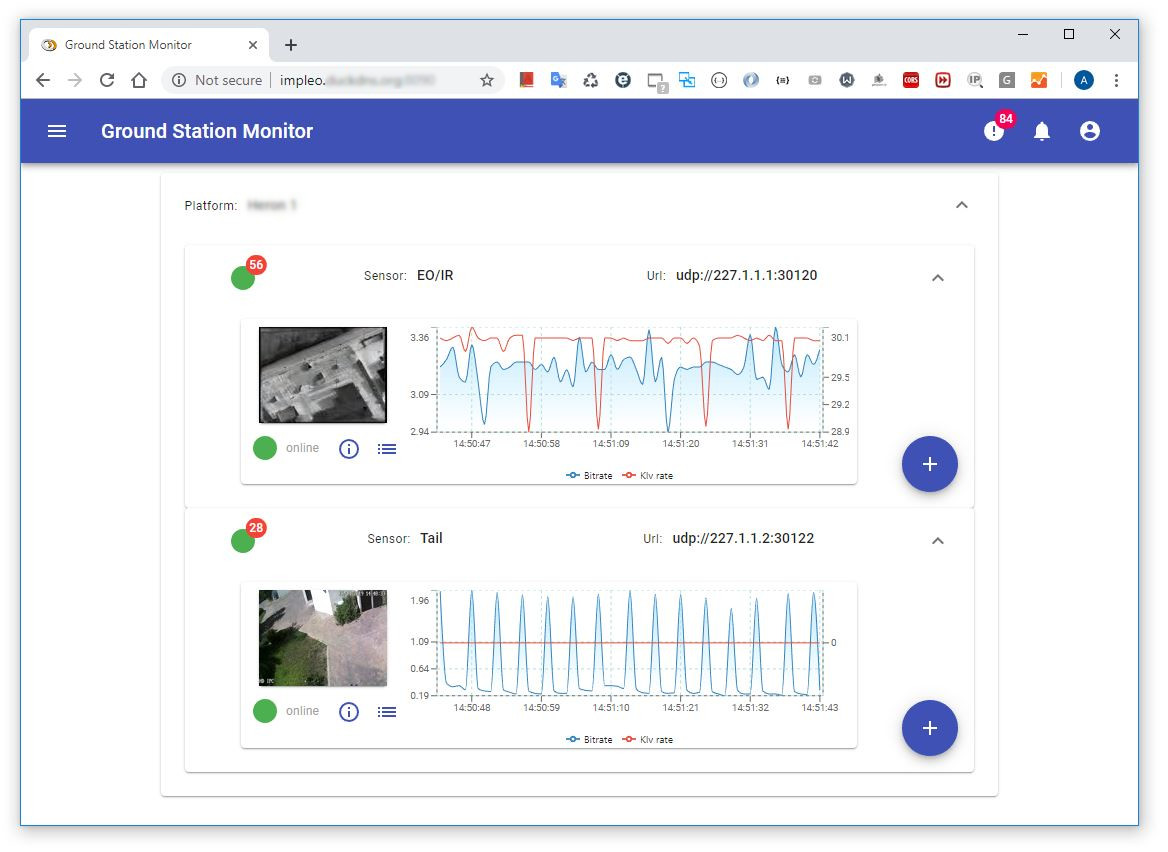Click the plus button on the EO/IR card

point(930,464)
